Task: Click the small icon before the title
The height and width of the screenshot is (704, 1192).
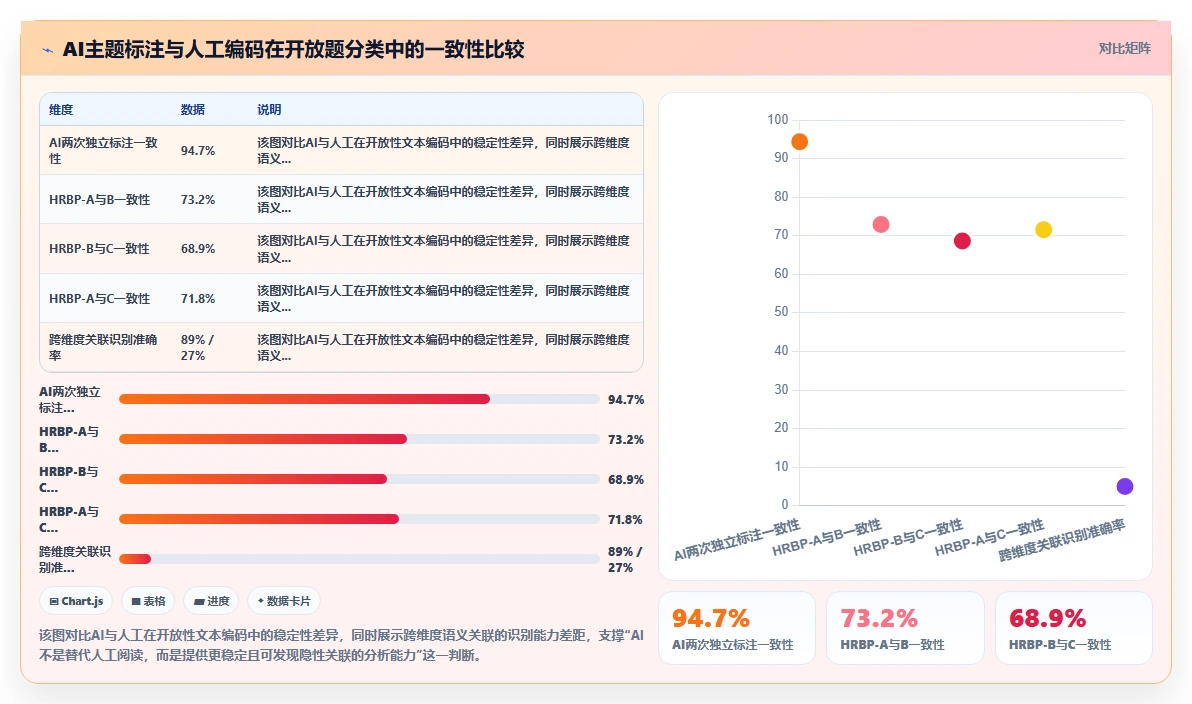Action: pos(47,50)
